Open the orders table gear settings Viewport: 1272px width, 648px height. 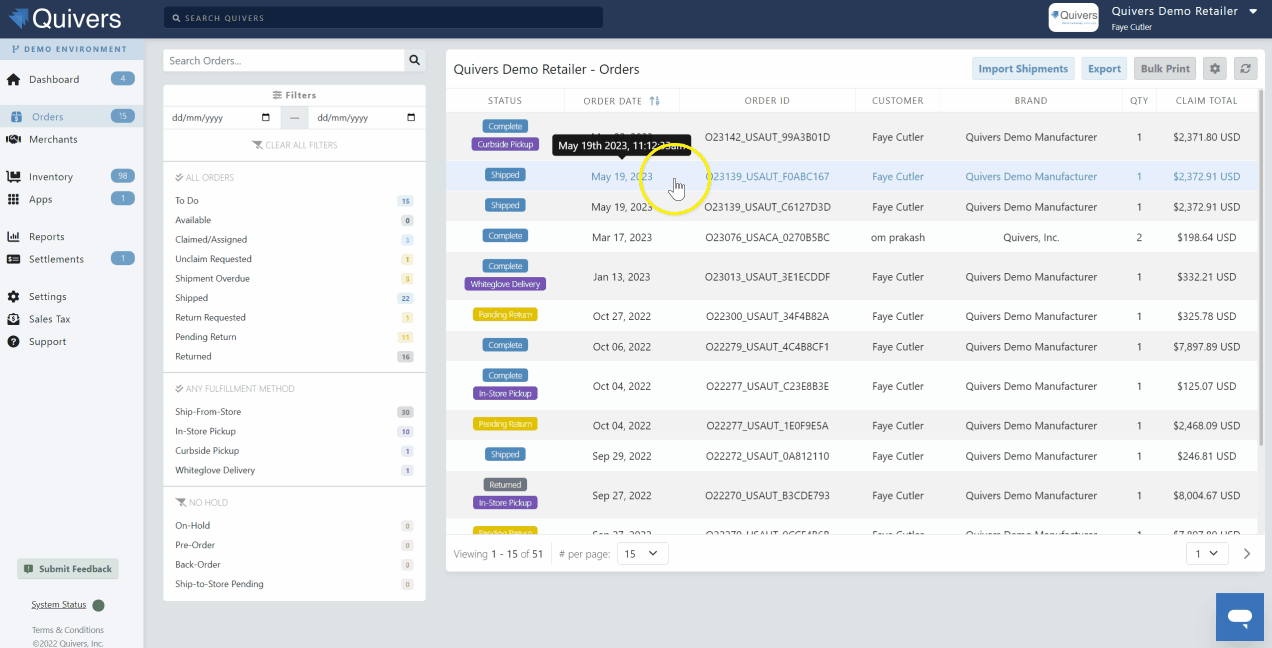pos(1215,69)
